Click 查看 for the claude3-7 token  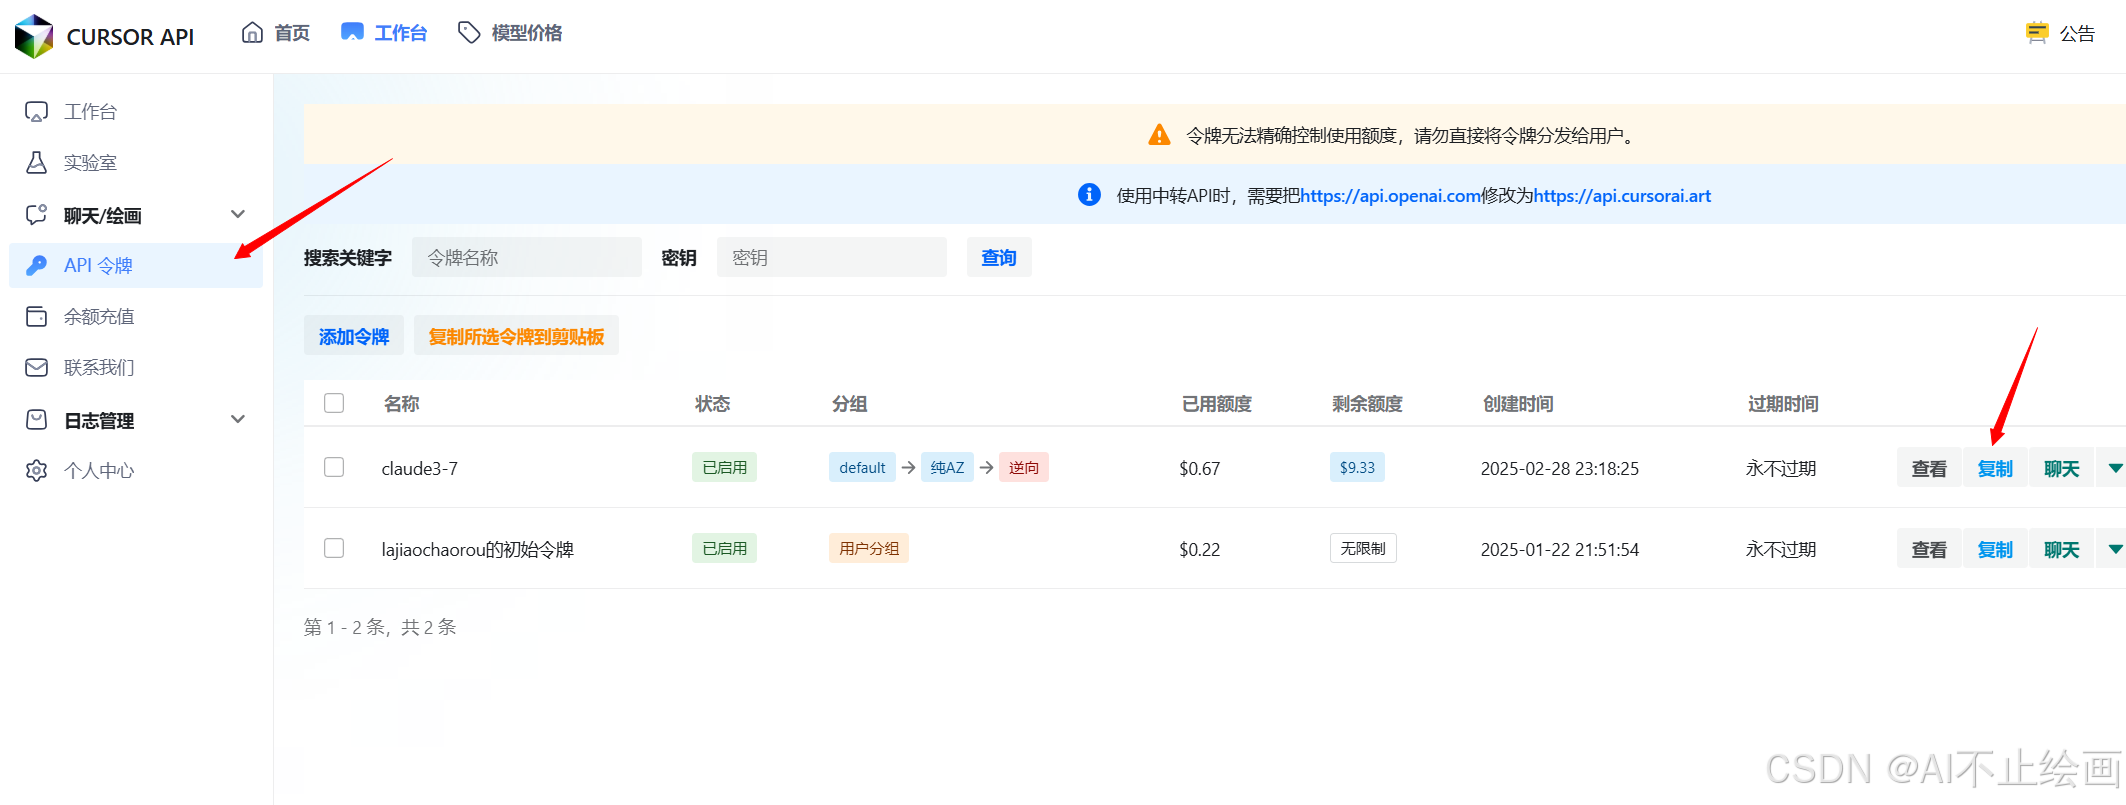pyautogui.click(x=1929, y=468)
